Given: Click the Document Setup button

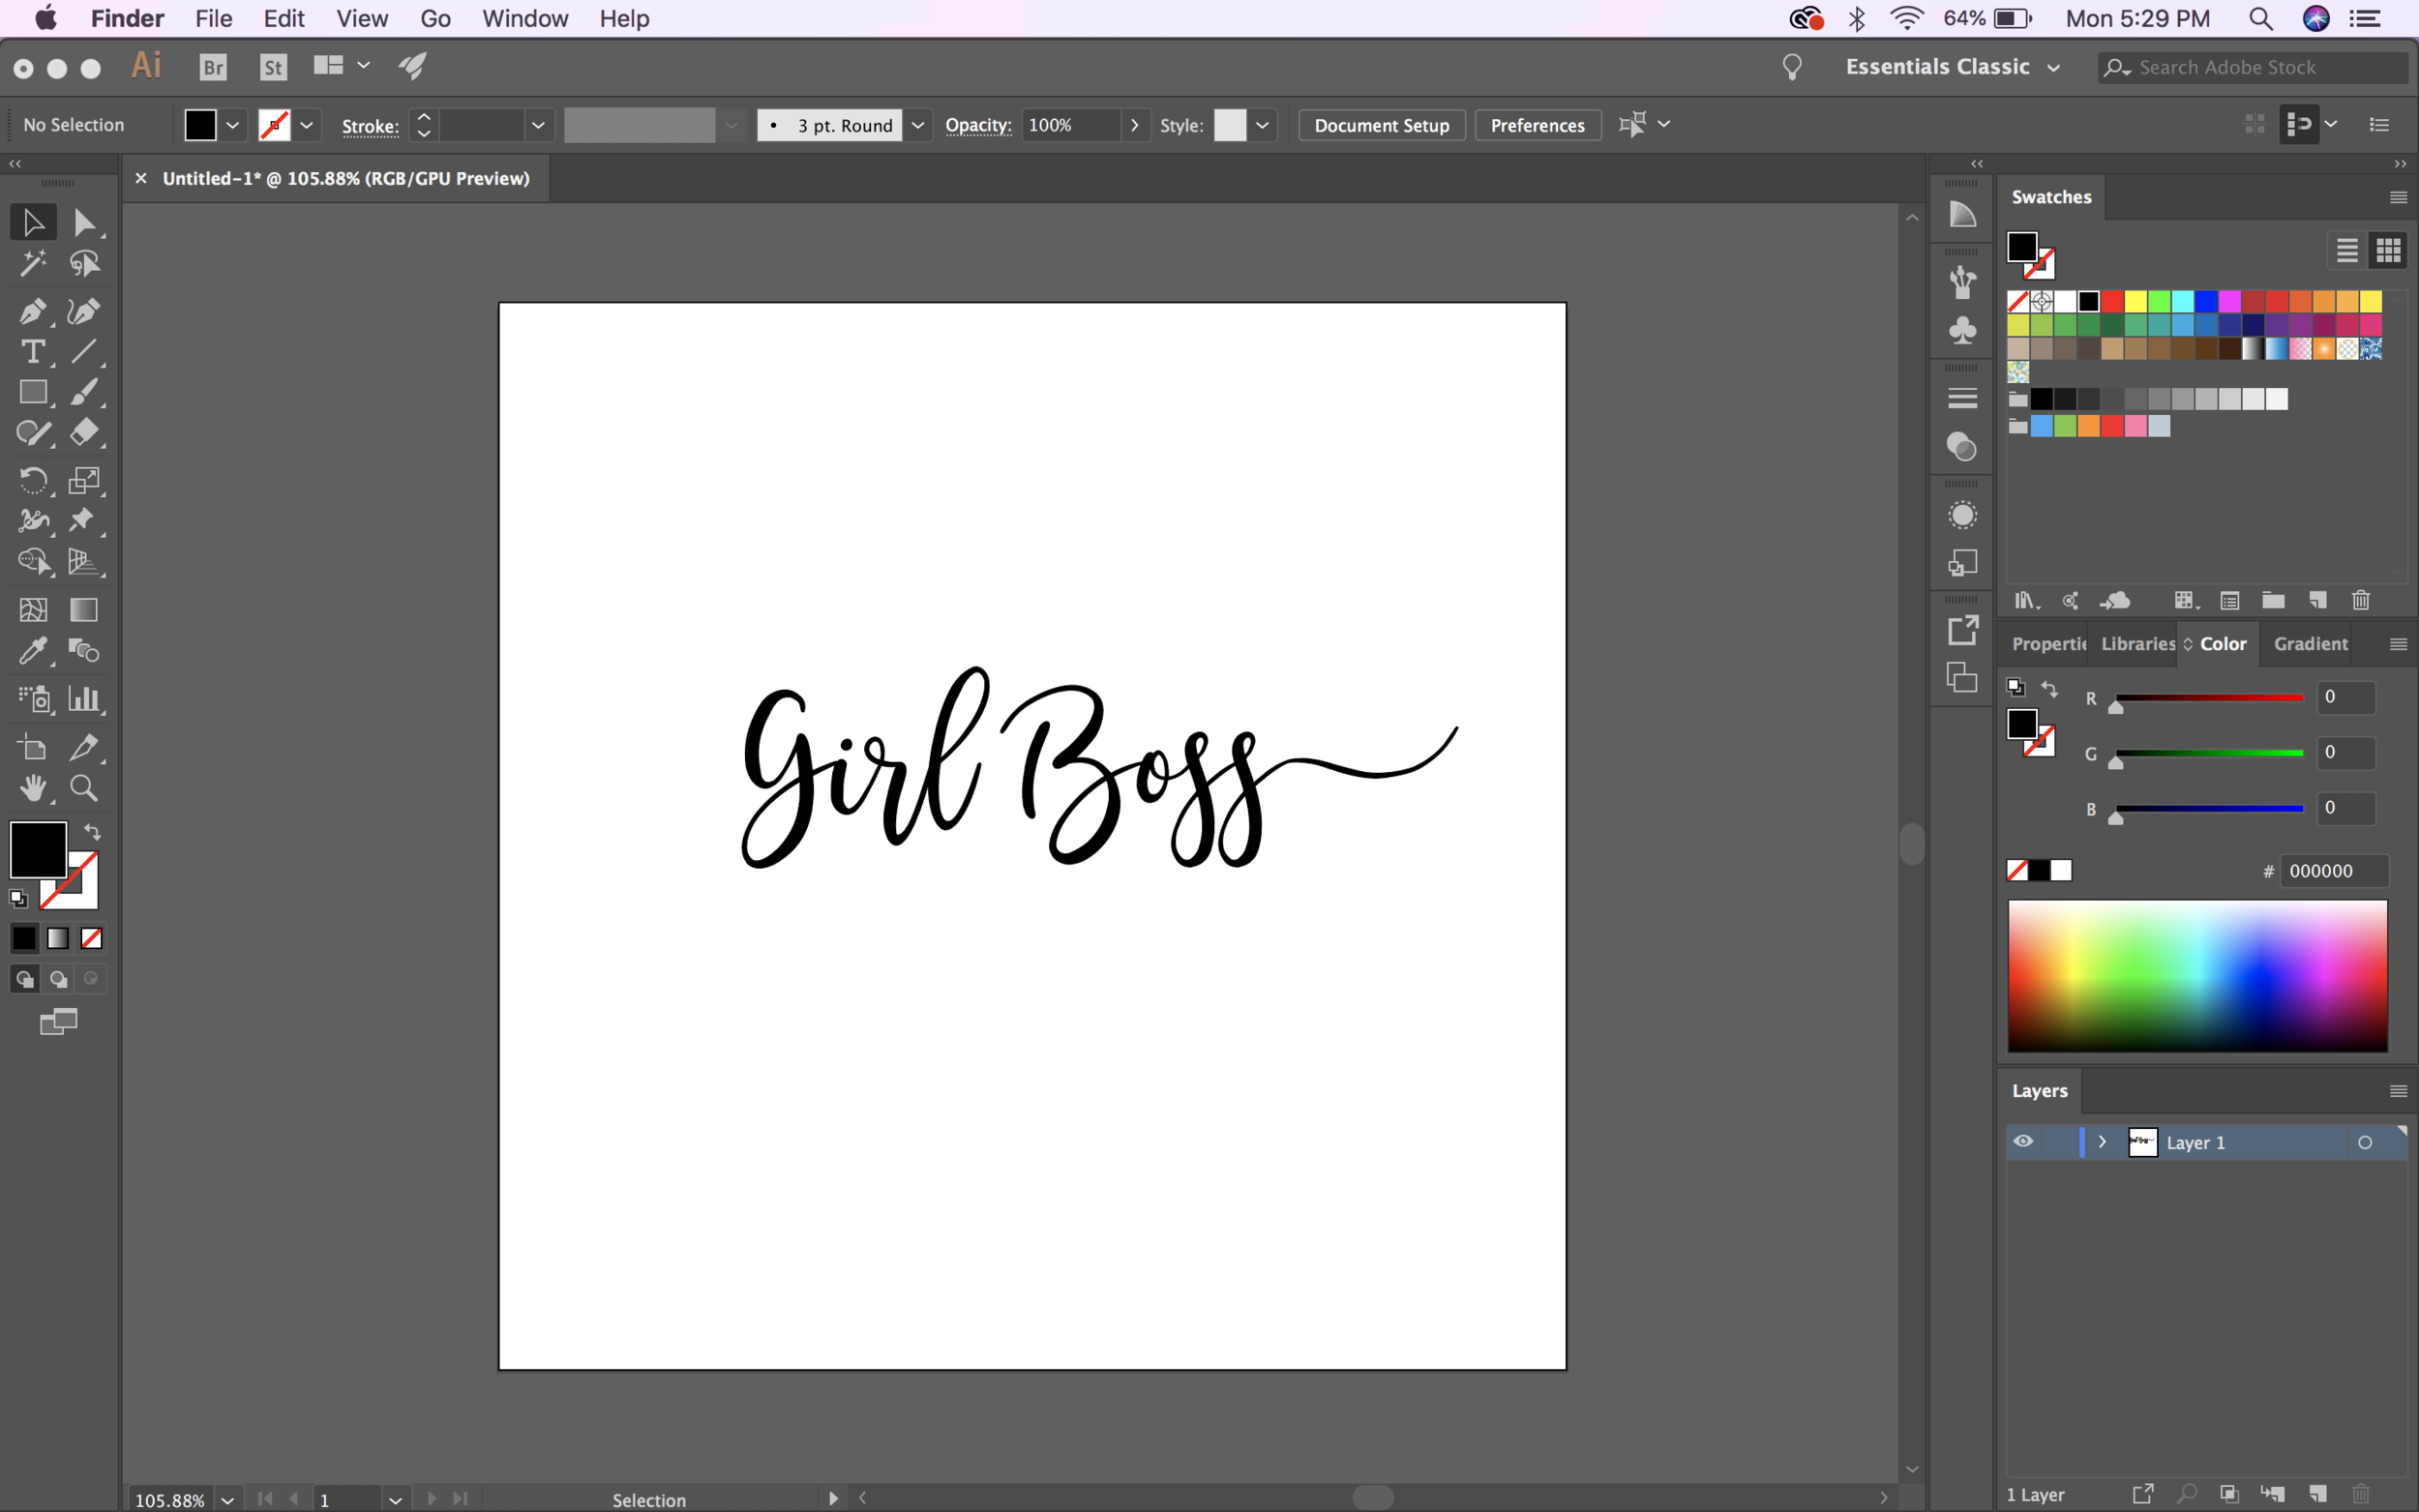Looking at the screenshot, I should pos(1381,125).
